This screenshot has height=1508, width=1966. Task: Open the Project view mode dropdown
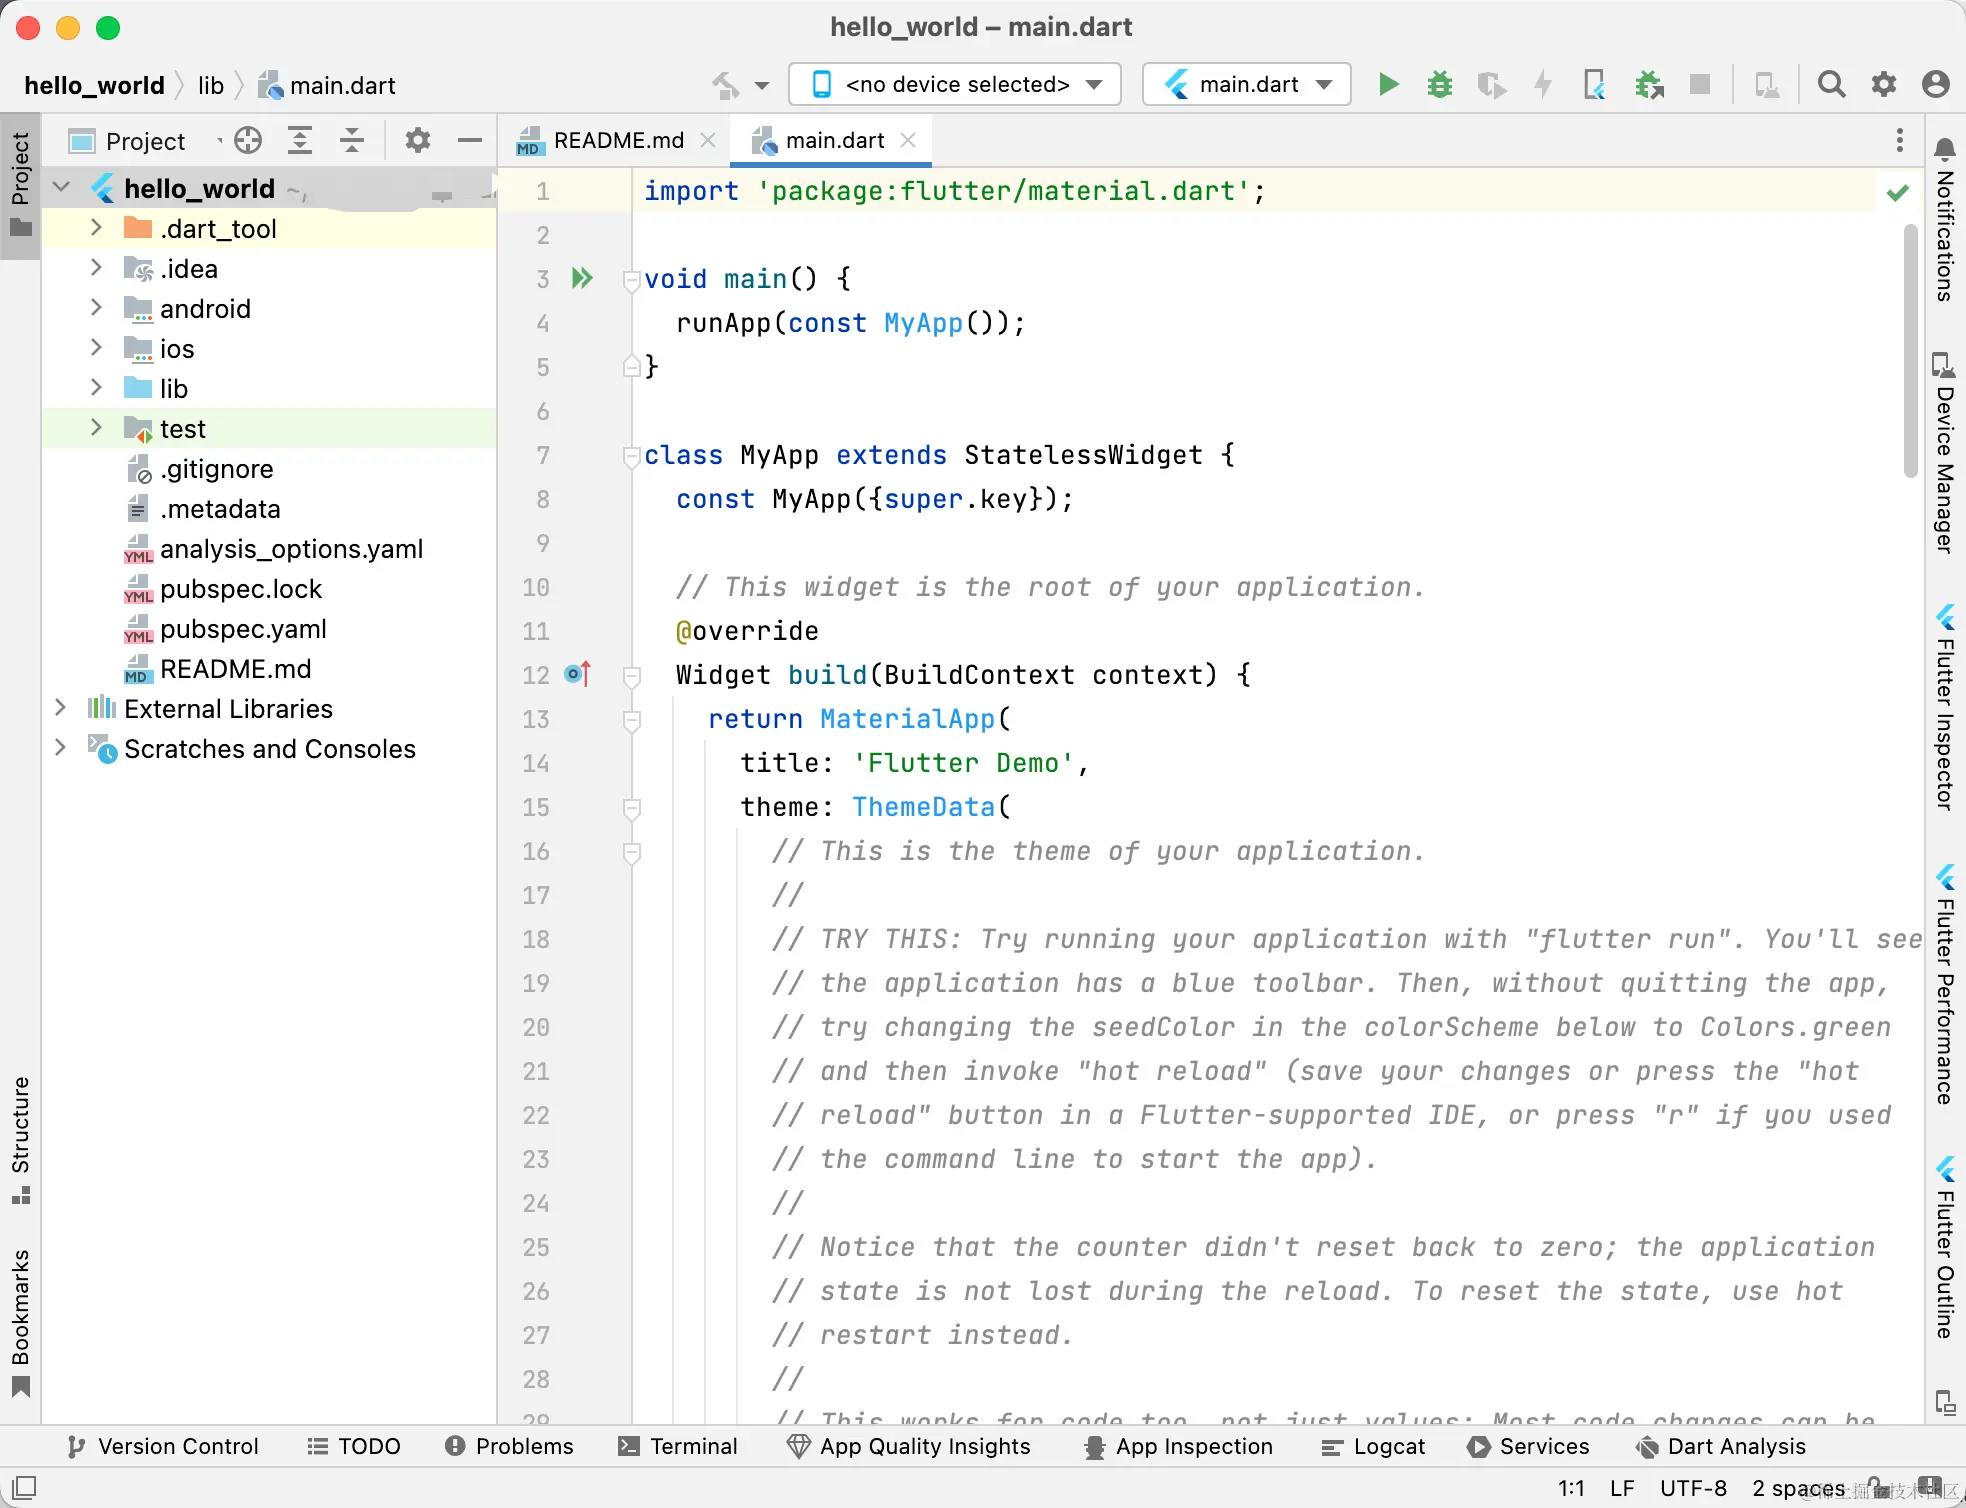pyautogui.click(x=145, y=141)
